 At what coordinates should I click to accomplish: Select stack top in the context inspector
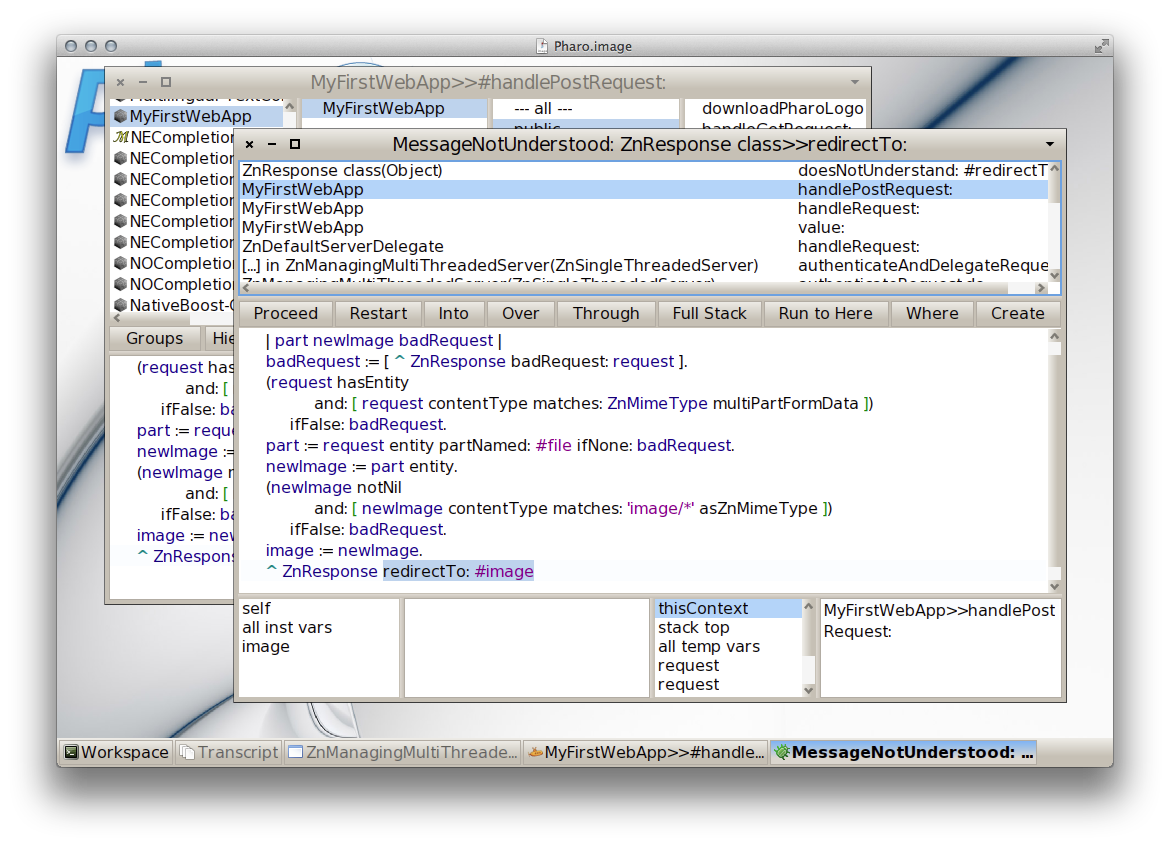(x=728, y=627)
